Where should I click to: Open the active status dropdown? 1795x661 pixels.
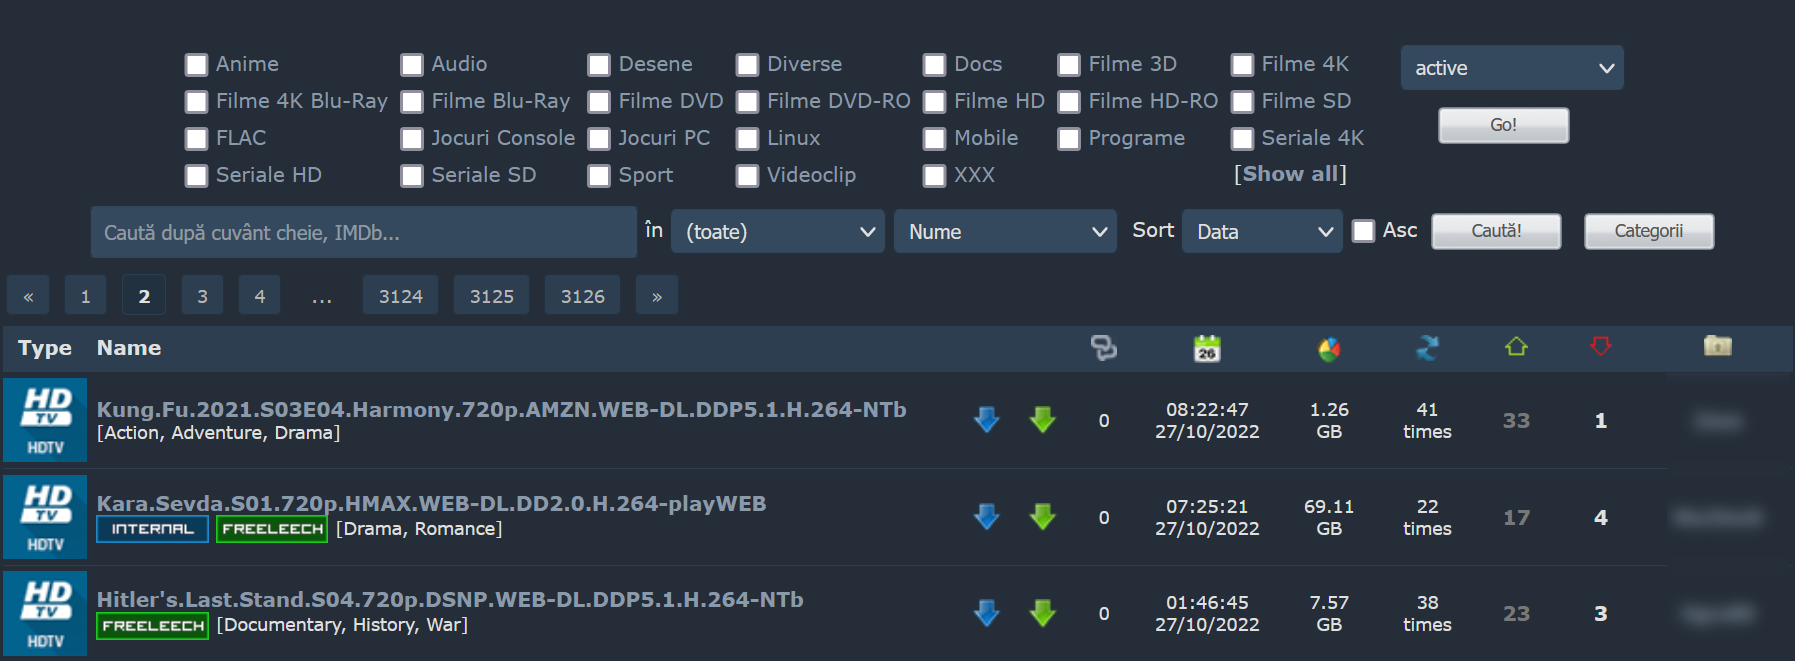[1512, 68]
